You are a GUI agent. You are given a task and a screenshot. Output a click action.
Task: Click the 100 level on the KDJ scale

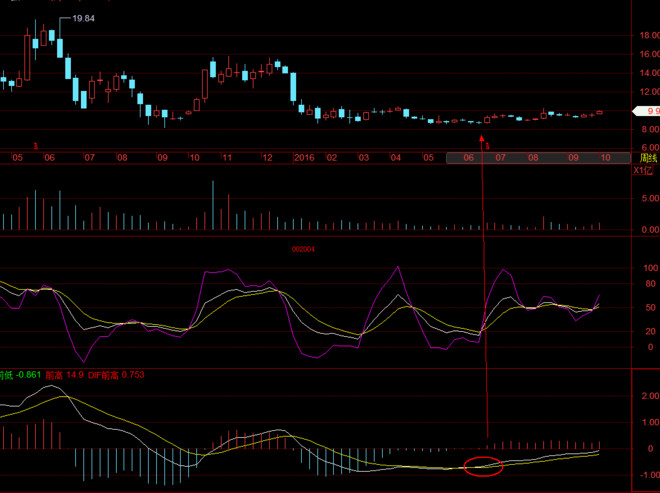tap(647, 269)
